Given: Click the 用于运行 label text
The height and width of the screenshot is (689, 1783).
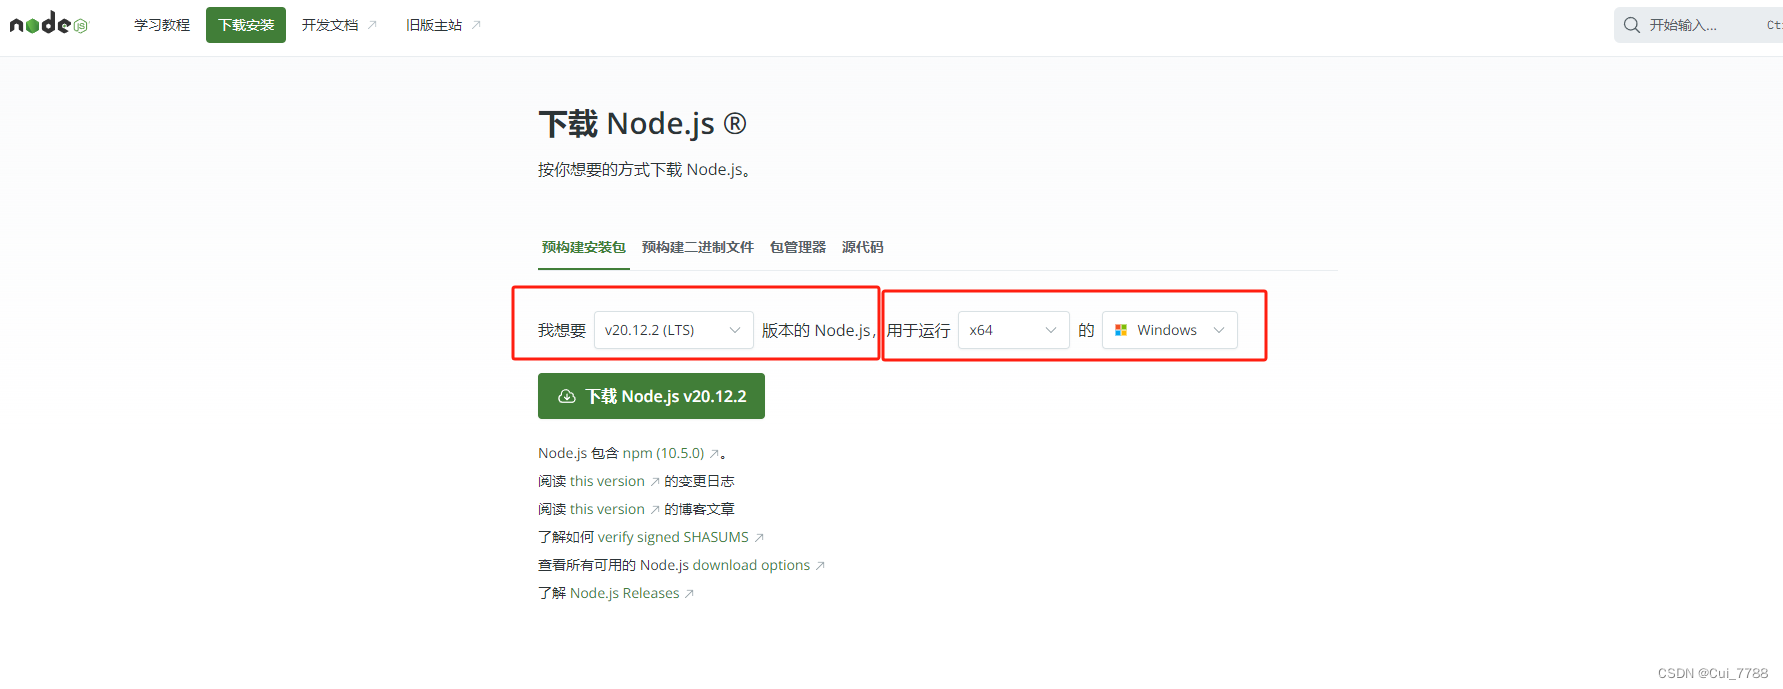Looking at the screenshot, I should (918, 330).
